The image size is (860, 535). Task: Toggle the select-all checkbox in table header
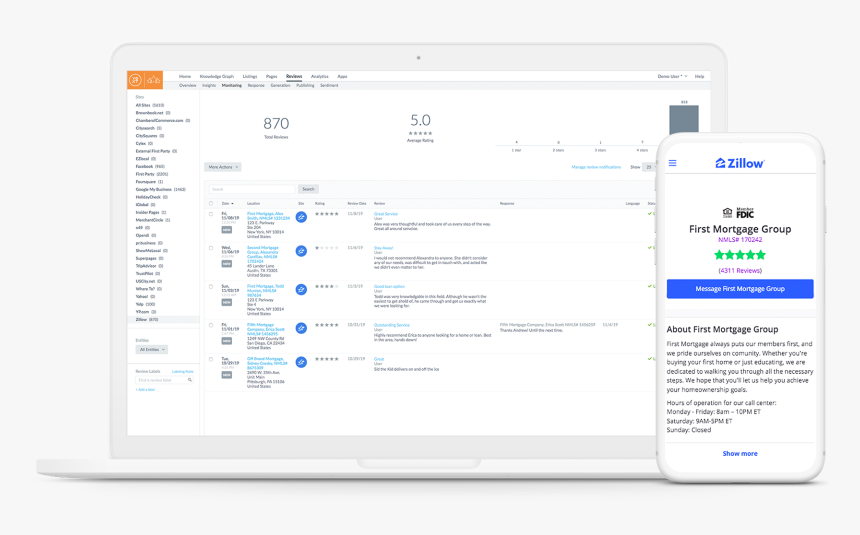211,204
